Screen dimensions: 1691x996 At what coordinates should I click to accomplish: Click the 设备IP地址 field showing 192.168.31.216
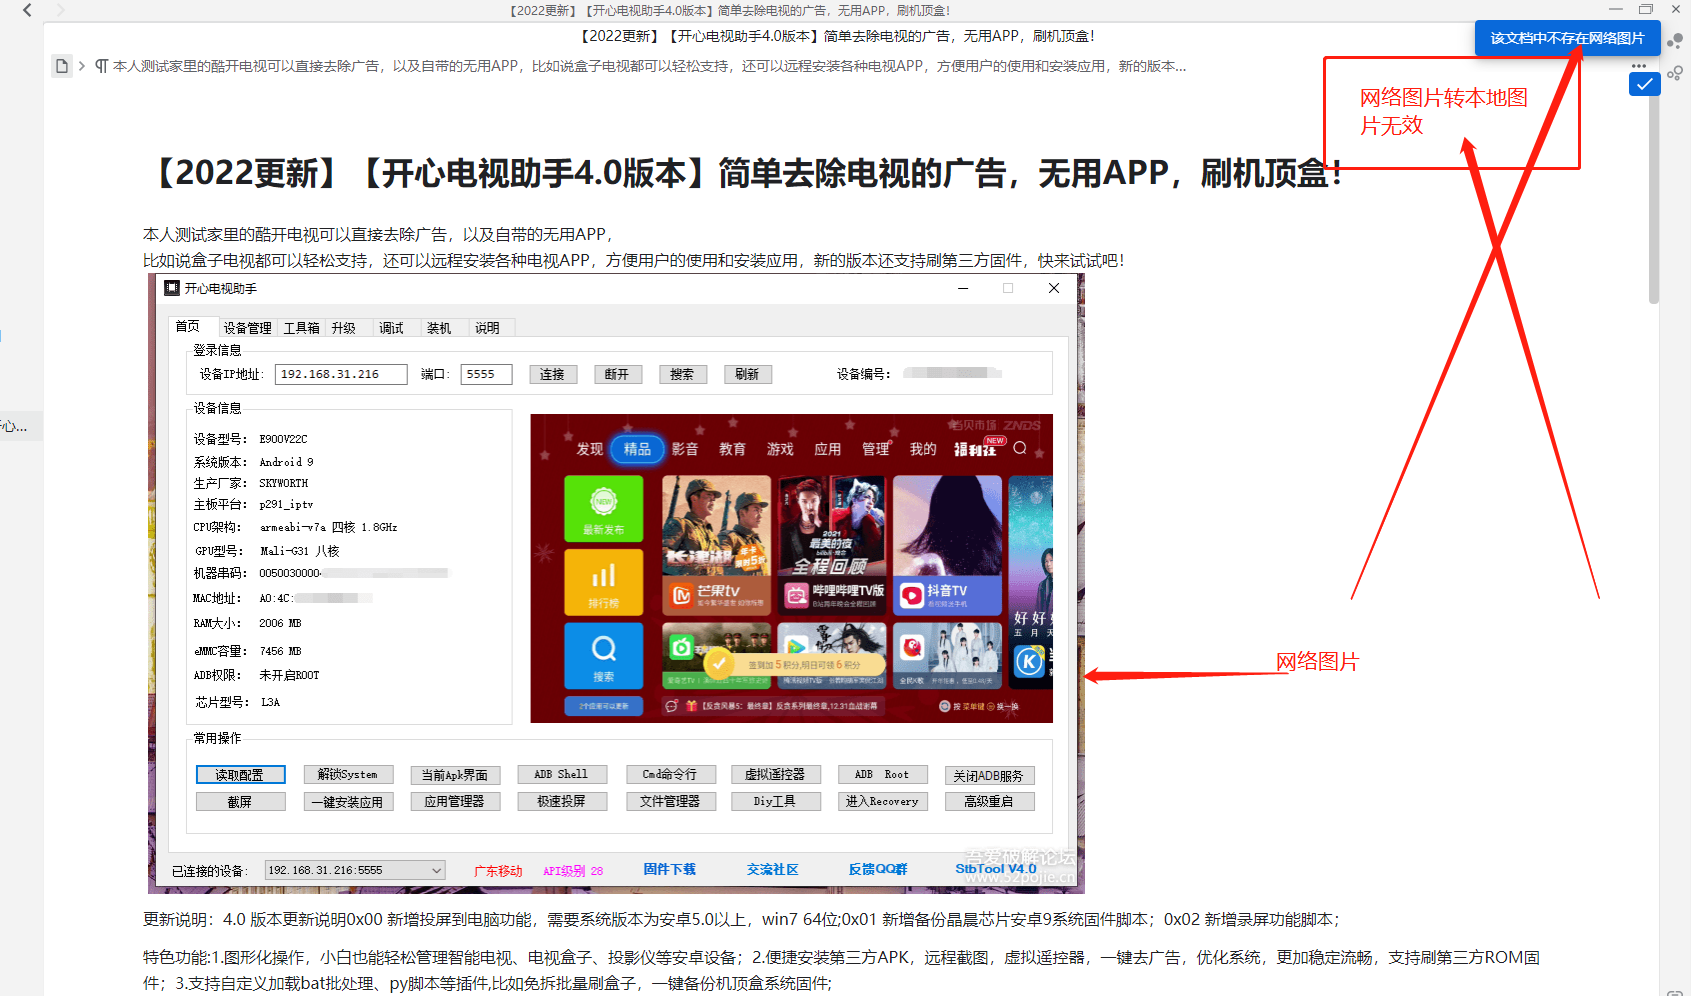(x=341, y=374)
